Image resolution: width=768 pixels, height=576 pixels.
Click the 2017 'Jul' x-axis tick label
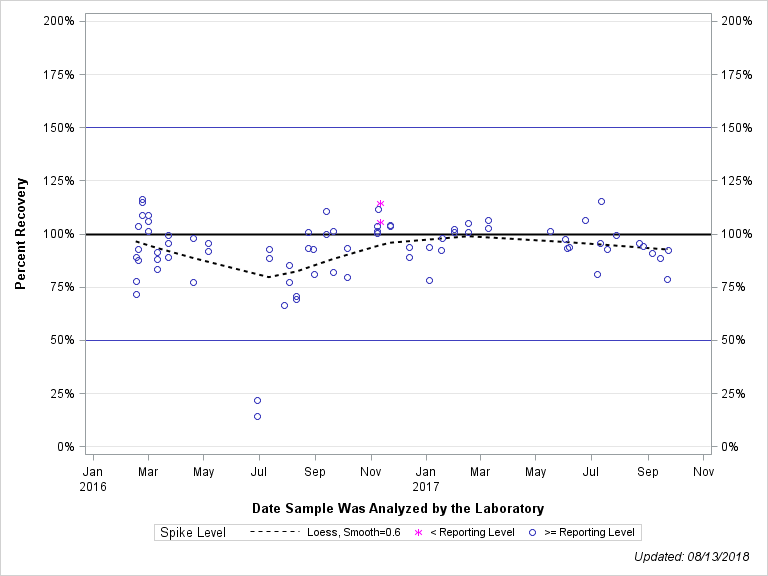[x=591, y=472]
